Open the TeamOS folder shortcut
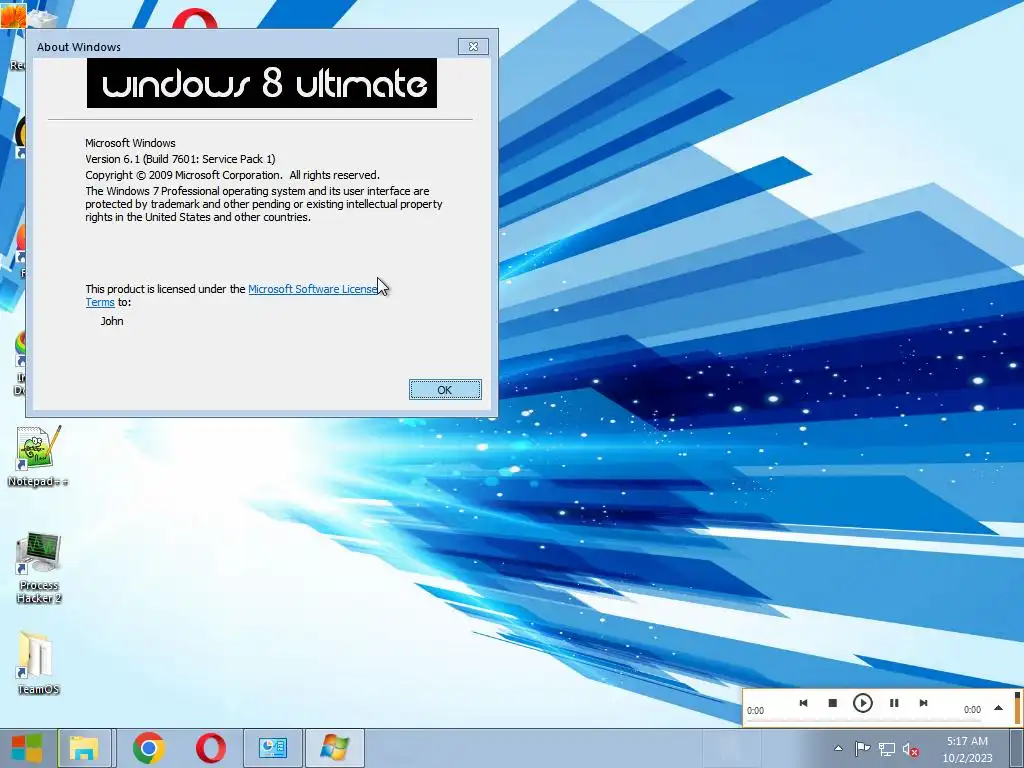 pos(38,663)
